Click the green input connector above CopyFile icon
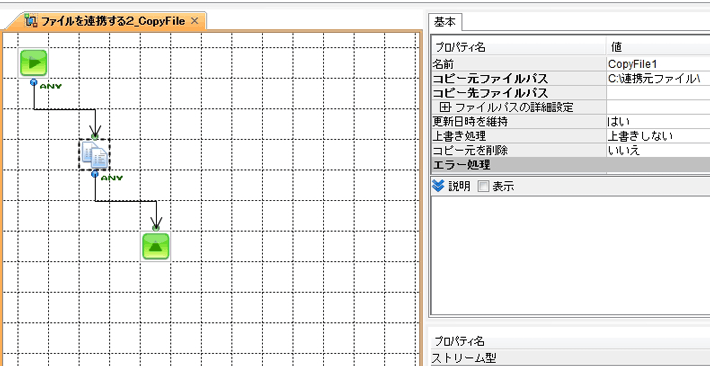Viewport: 710px width, 366px height. [94, 136]
